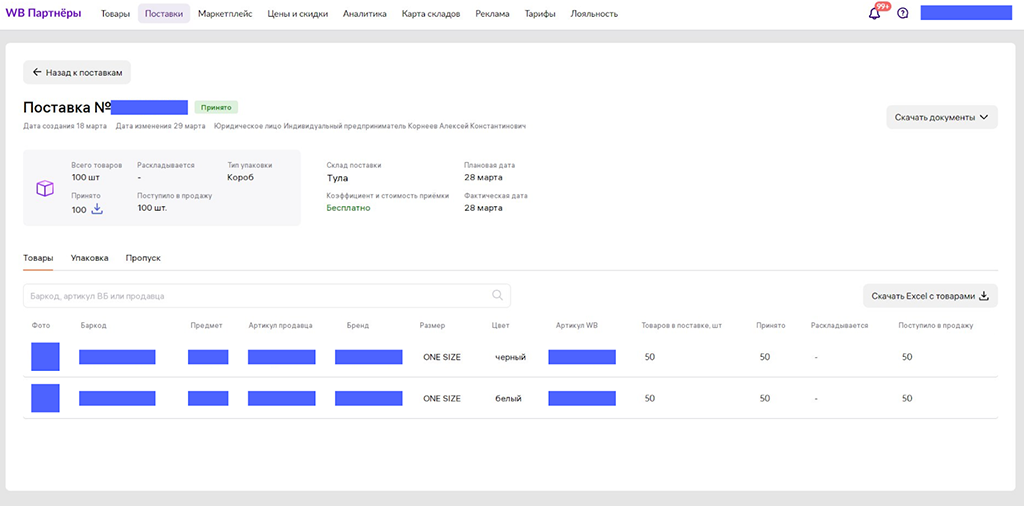Click the search magnifier icon

click(x=498, y=295)
